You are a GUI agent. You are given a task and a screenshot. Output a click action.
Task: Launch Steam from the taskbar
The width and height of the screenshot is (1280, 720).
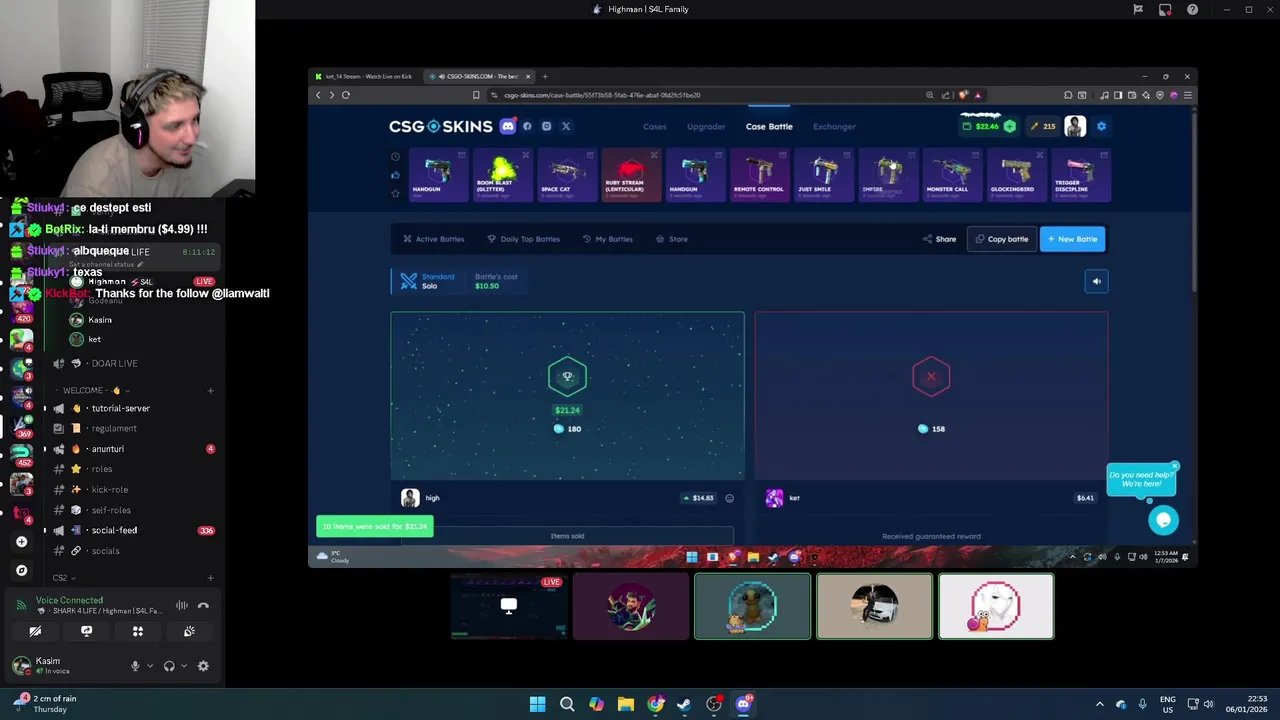click(x=684, y=704)
